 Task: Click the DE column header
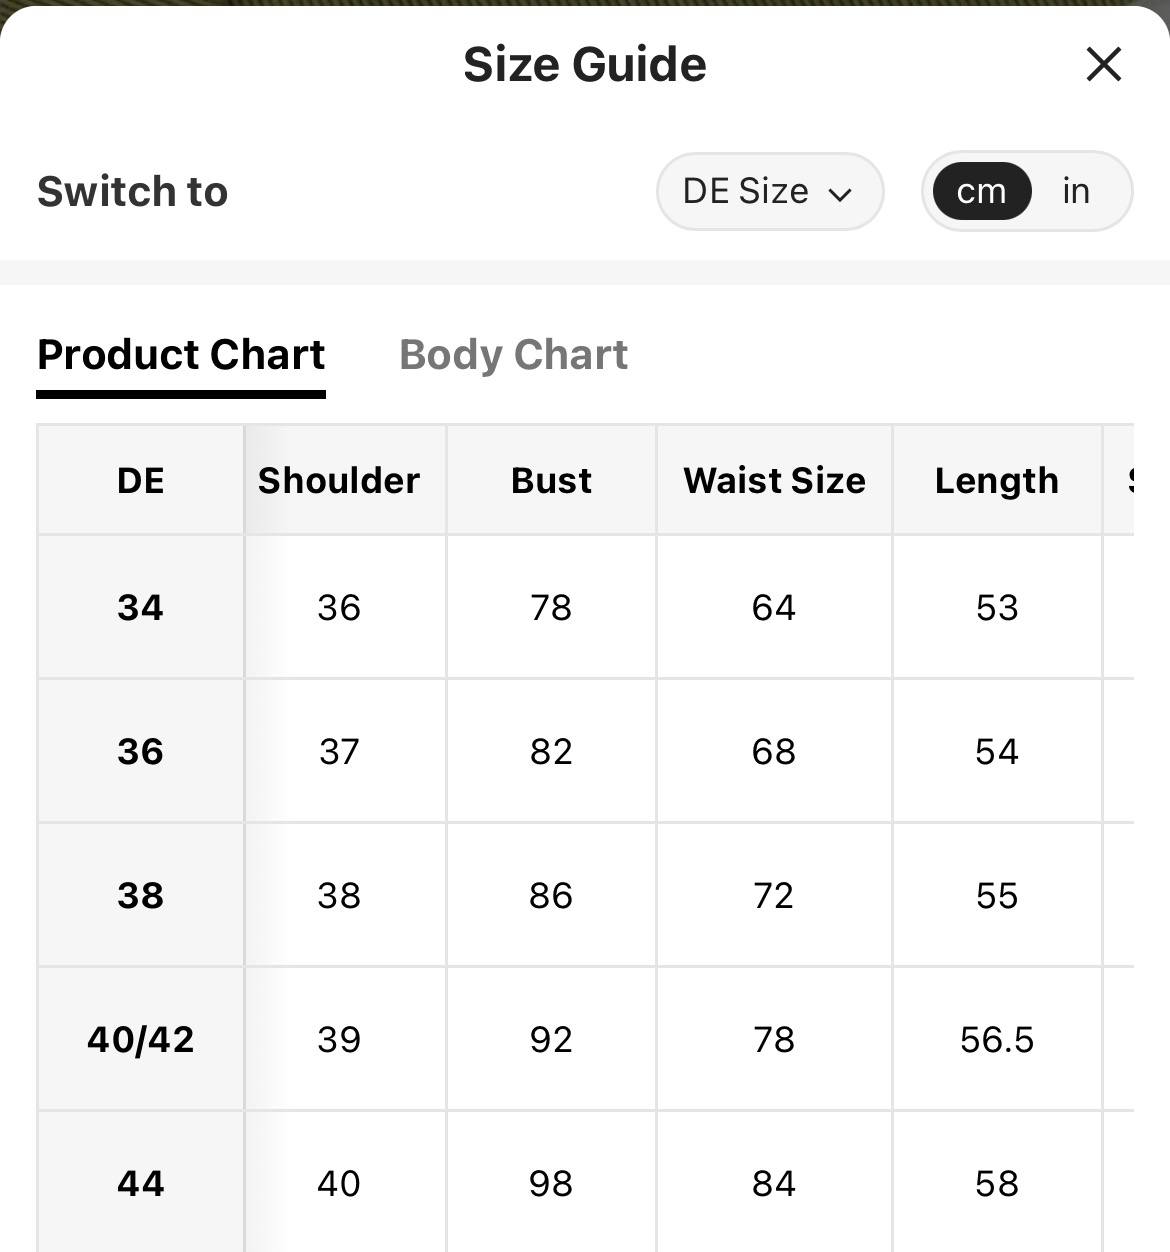[140, 481]
